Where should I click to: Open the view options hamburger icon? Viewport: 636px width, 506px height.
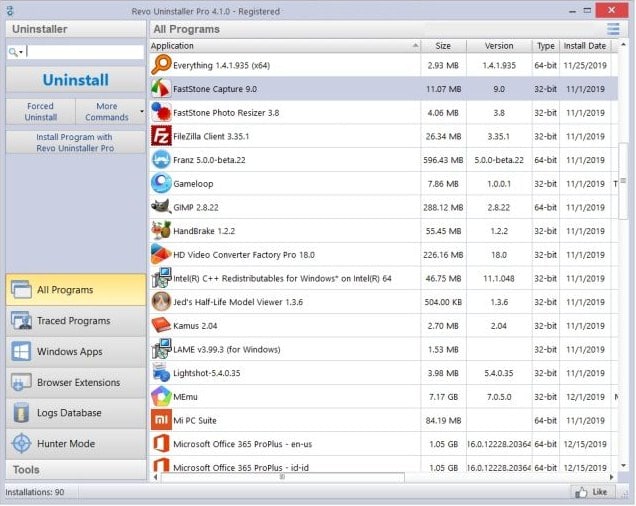pos(613,29)
